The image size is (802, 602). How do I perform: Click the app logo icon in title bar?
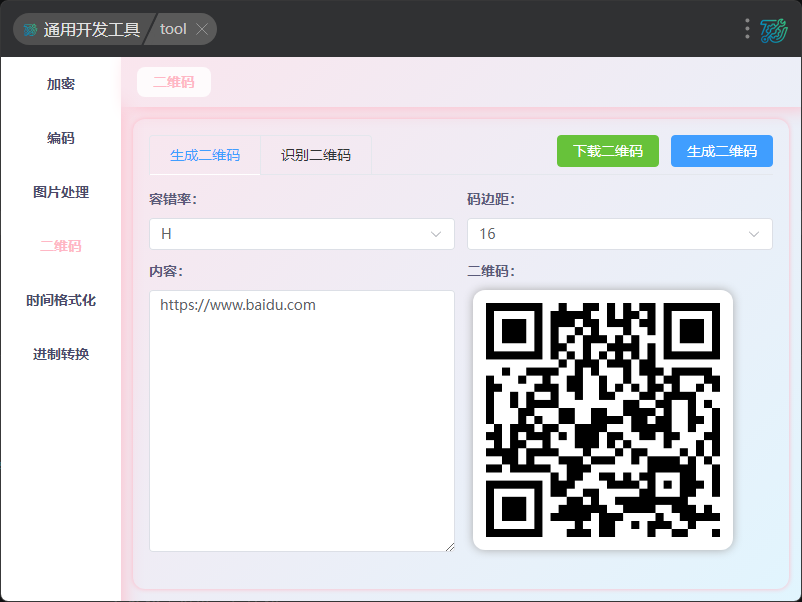[x=30, y=30]
